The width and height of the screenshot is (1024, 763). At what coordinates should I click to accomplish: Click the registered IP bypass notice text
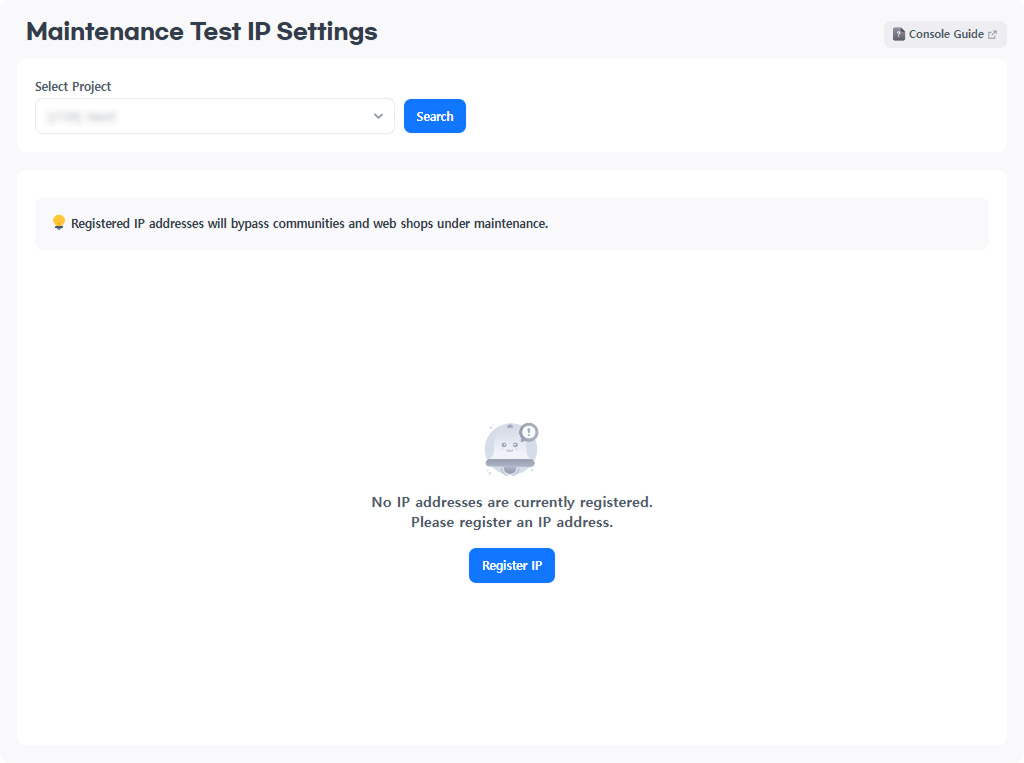tap(309, 223)
